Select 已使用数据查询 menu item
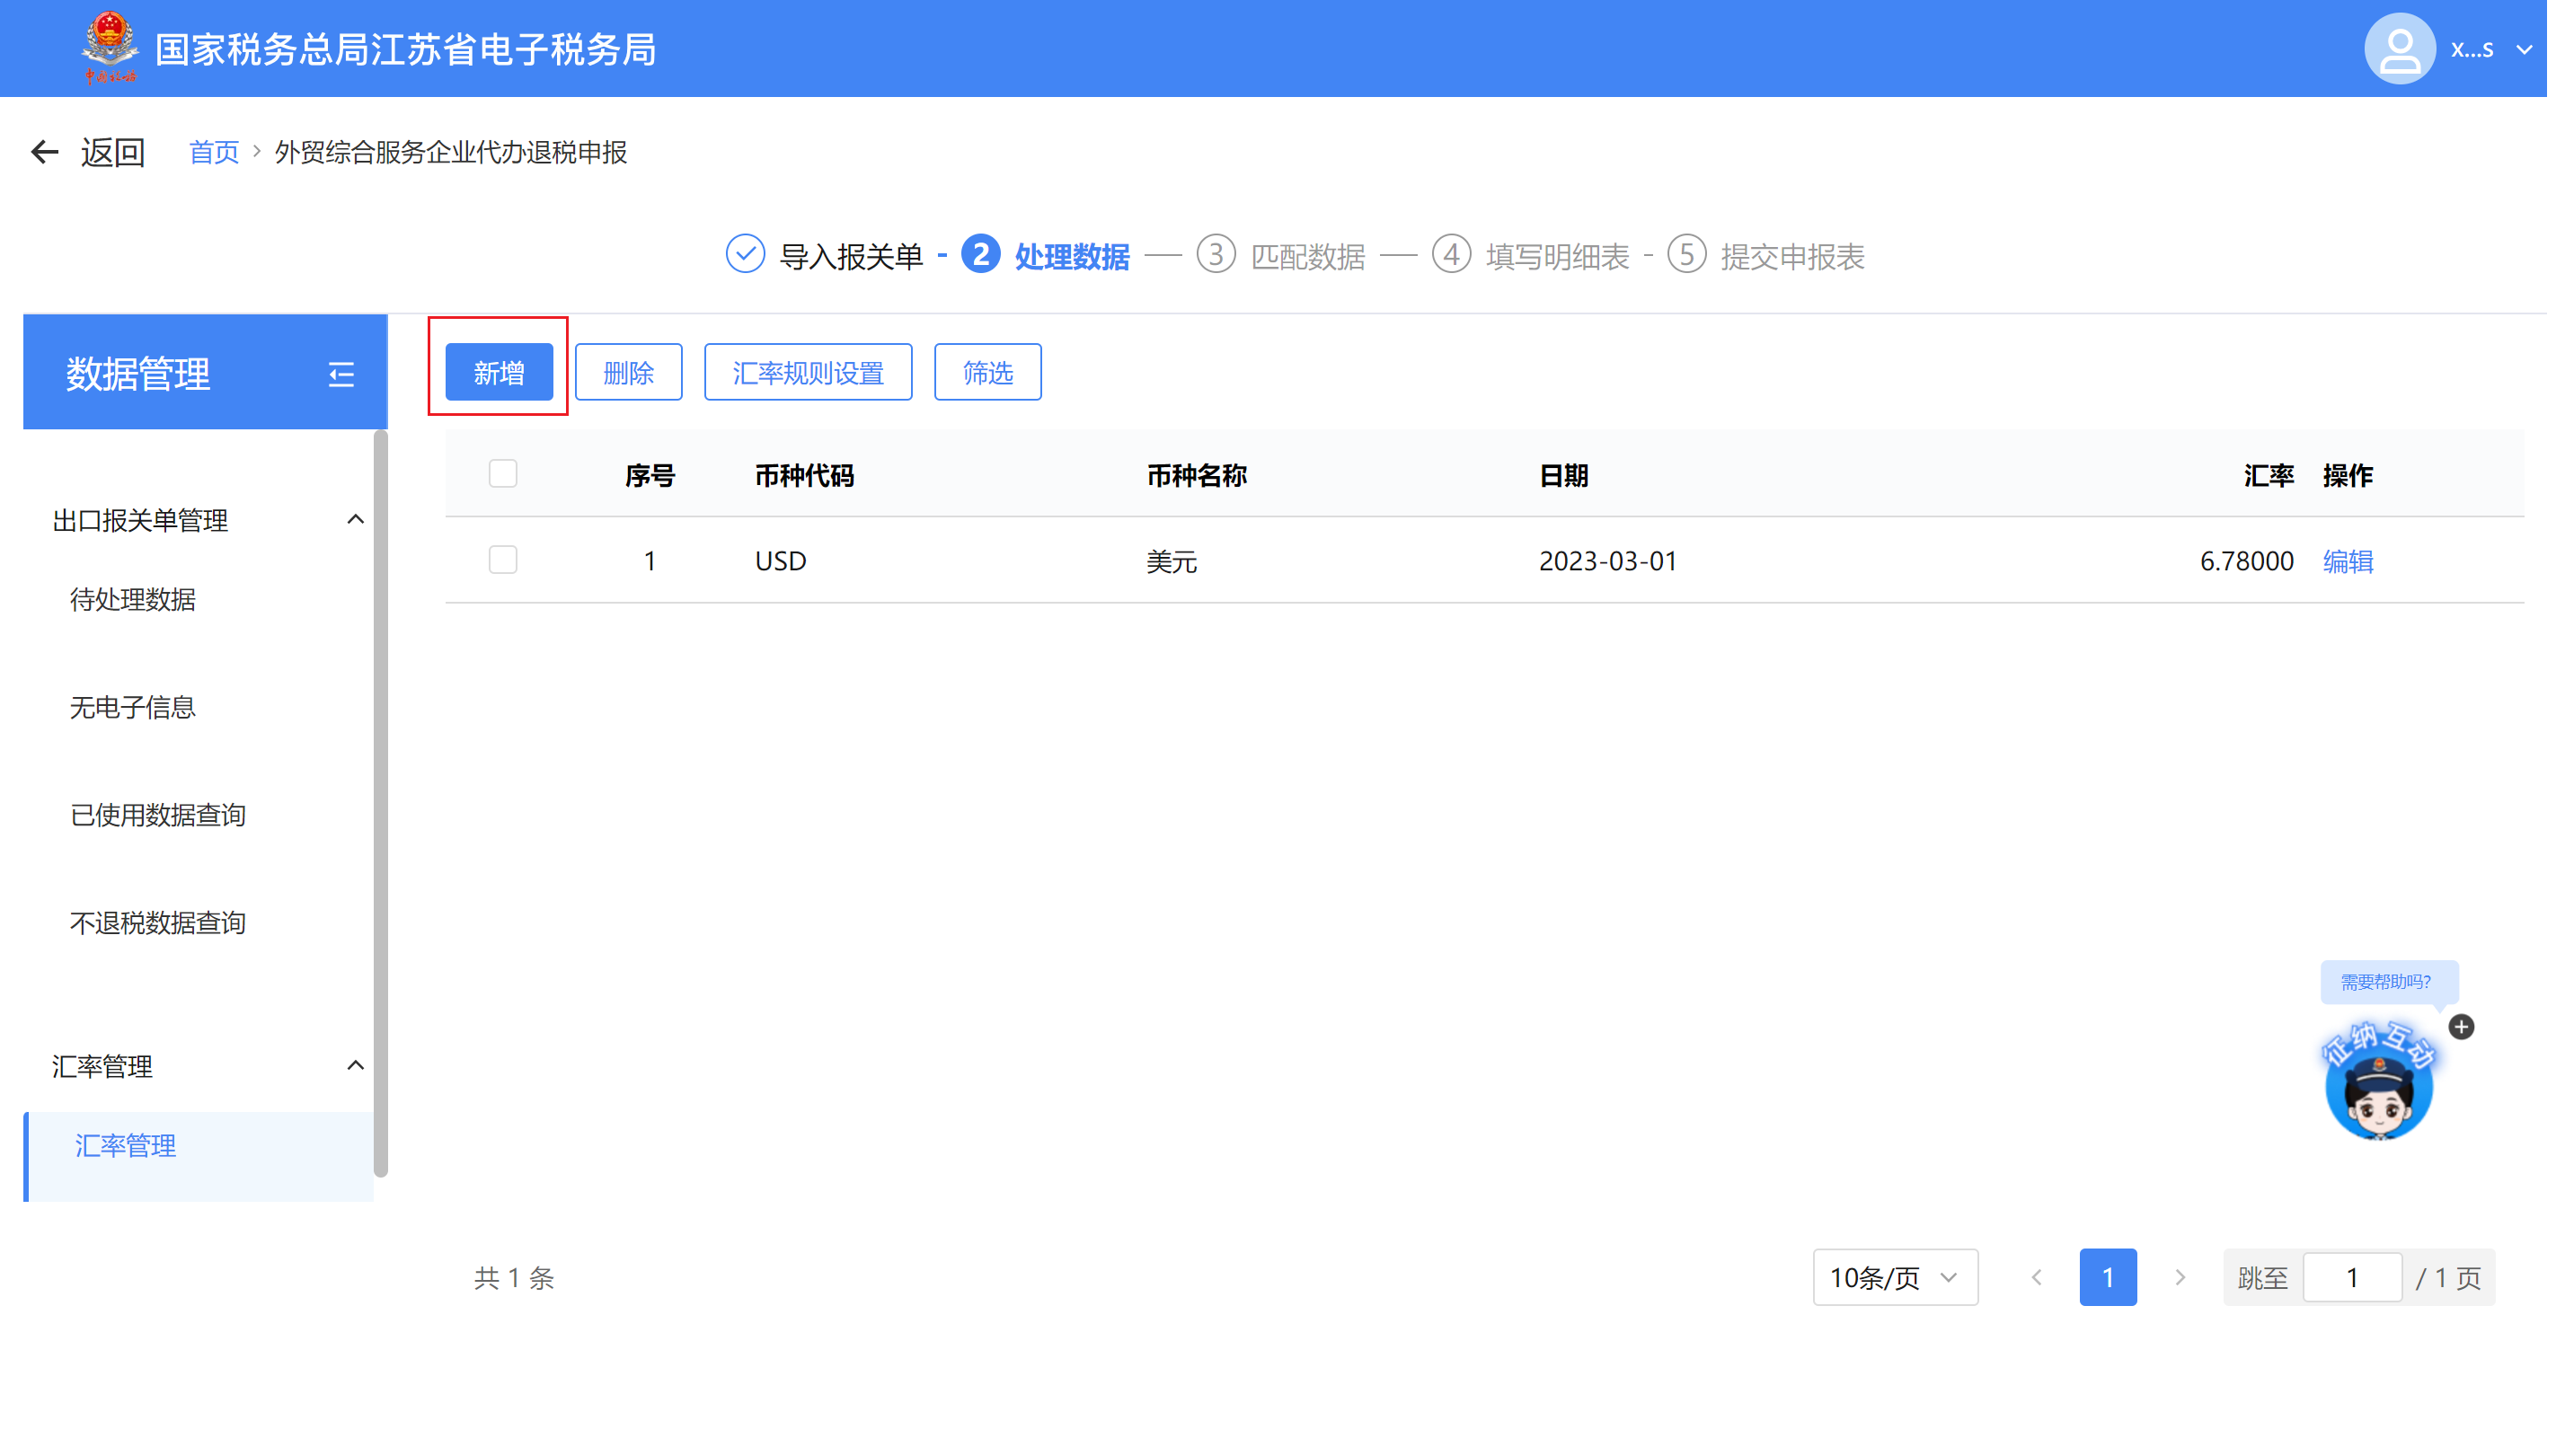This screenshot has height=1456, width=2565. (x=158, y=815)
